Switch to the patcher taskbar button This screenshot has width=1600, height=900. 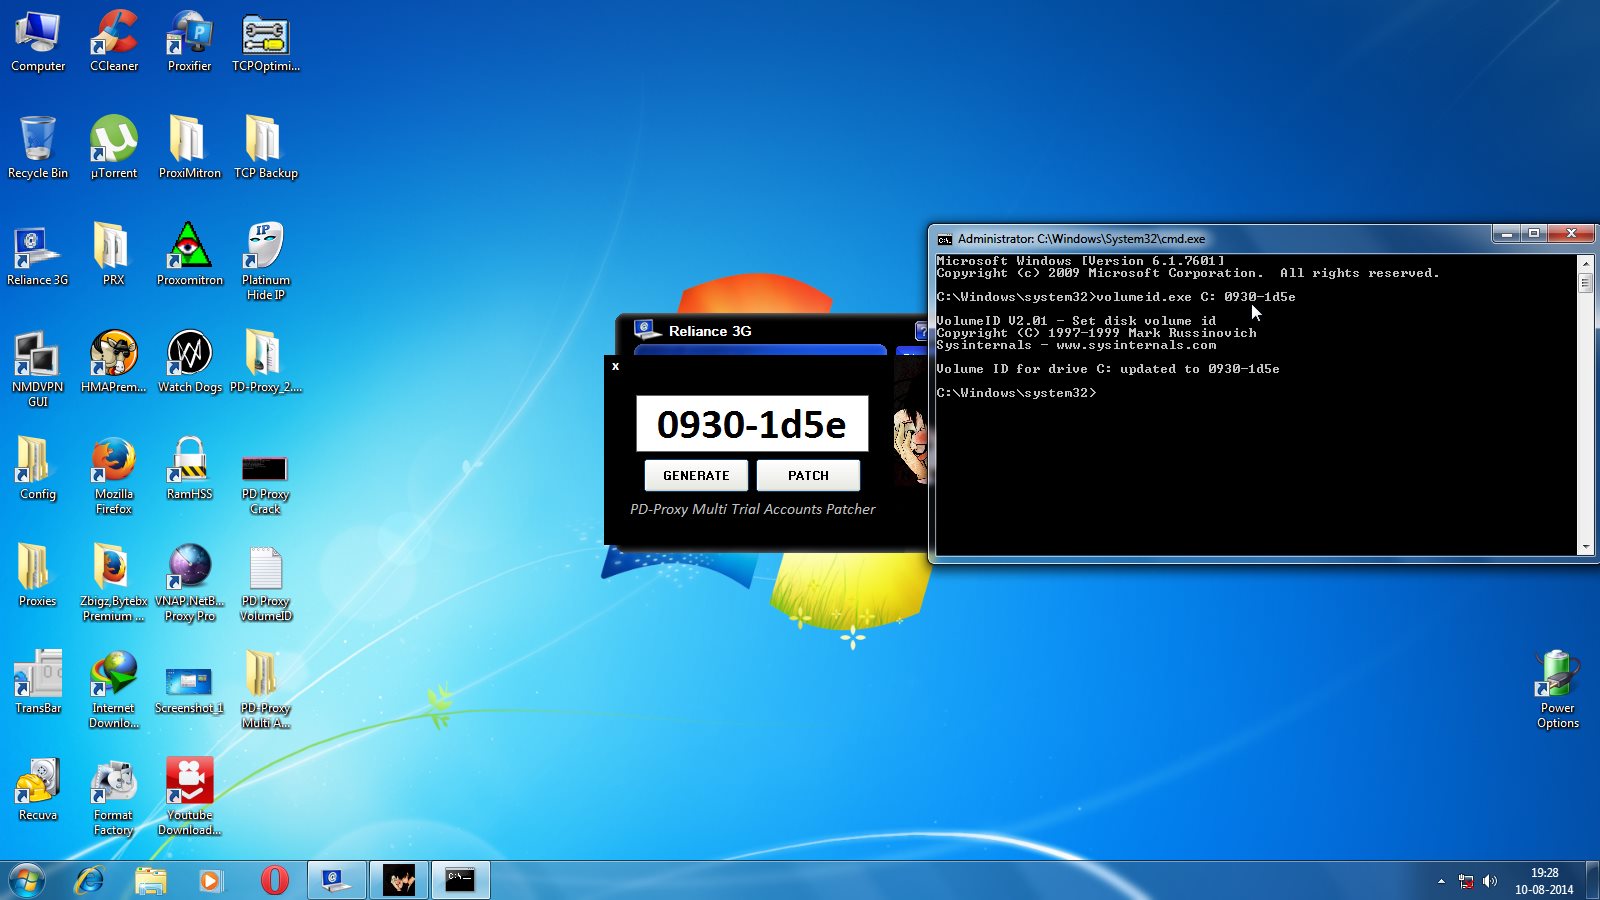point(399,880)
